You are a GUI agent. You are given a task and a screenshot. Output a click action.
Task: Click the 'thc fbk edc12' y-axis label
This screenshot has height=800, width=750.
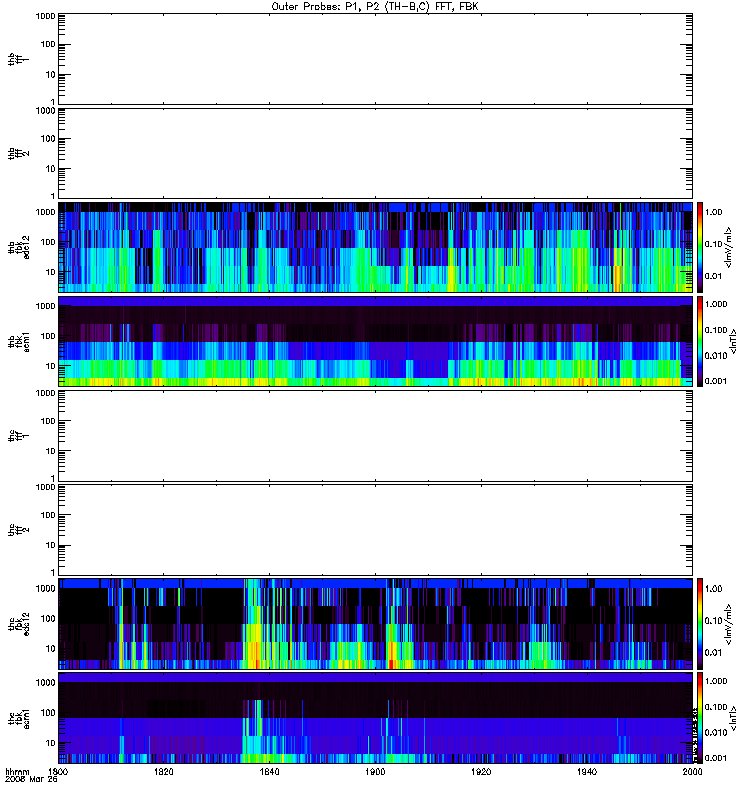point(18,624)
